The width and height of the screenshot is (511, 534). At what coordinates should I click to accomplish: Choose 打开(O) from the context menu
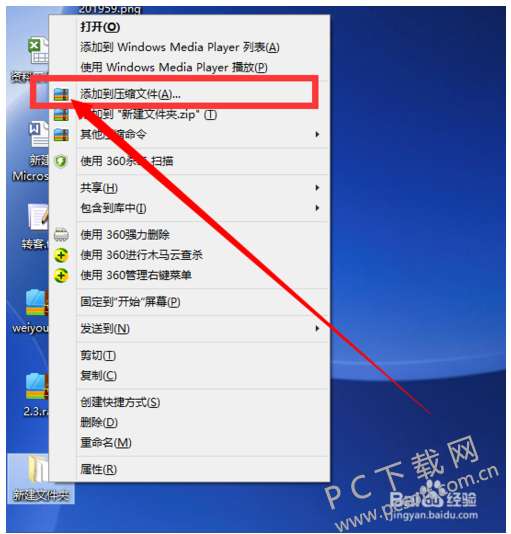100,27
